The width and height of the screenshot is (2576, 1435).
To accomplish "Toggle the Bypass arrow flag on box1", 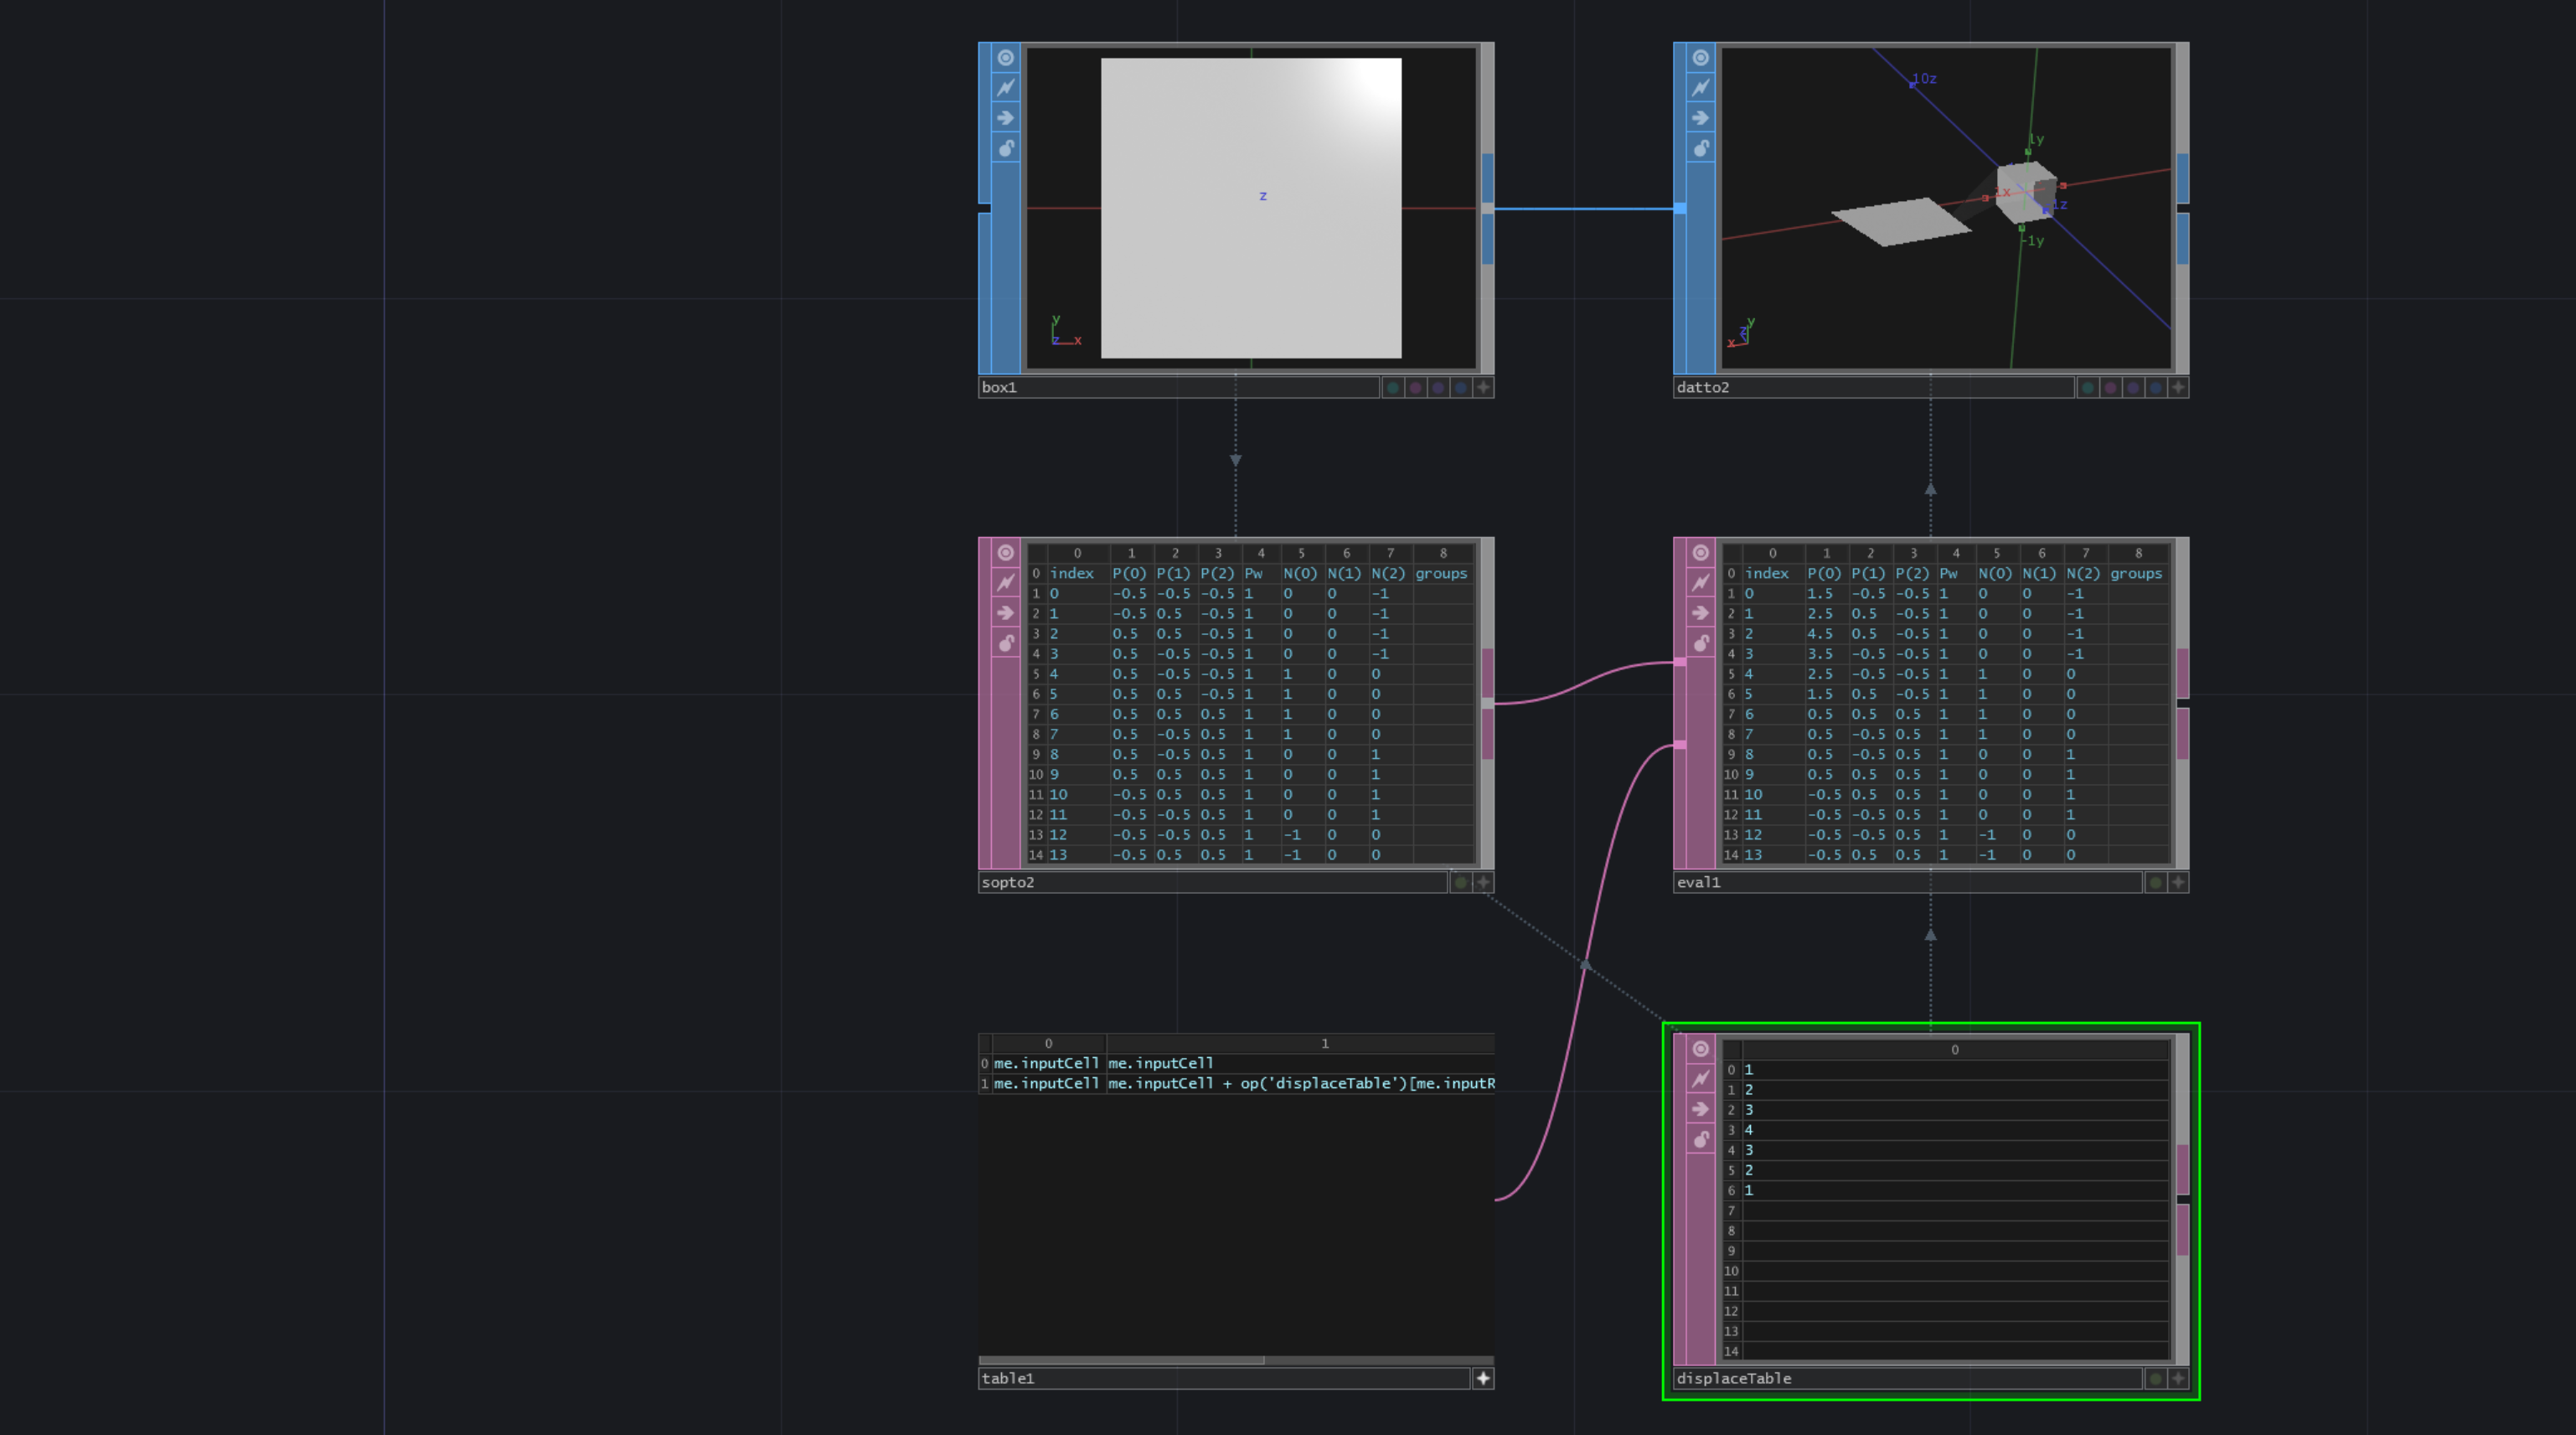I will pos(1005,118).
